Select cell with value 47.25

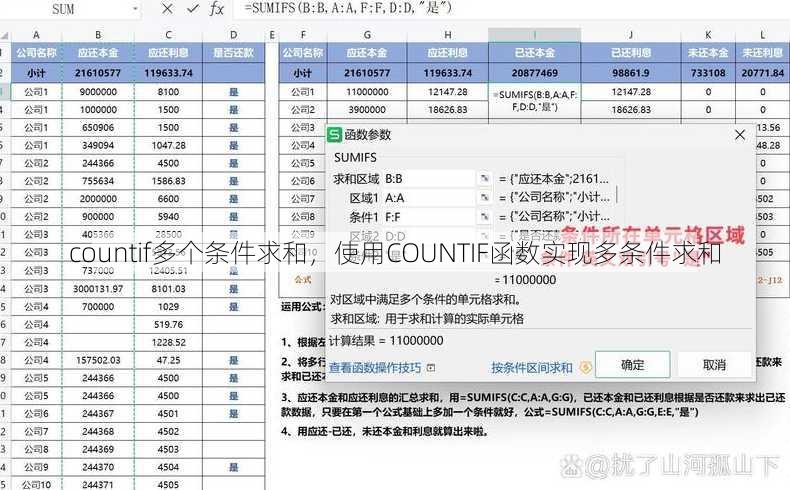pos(168,360)
